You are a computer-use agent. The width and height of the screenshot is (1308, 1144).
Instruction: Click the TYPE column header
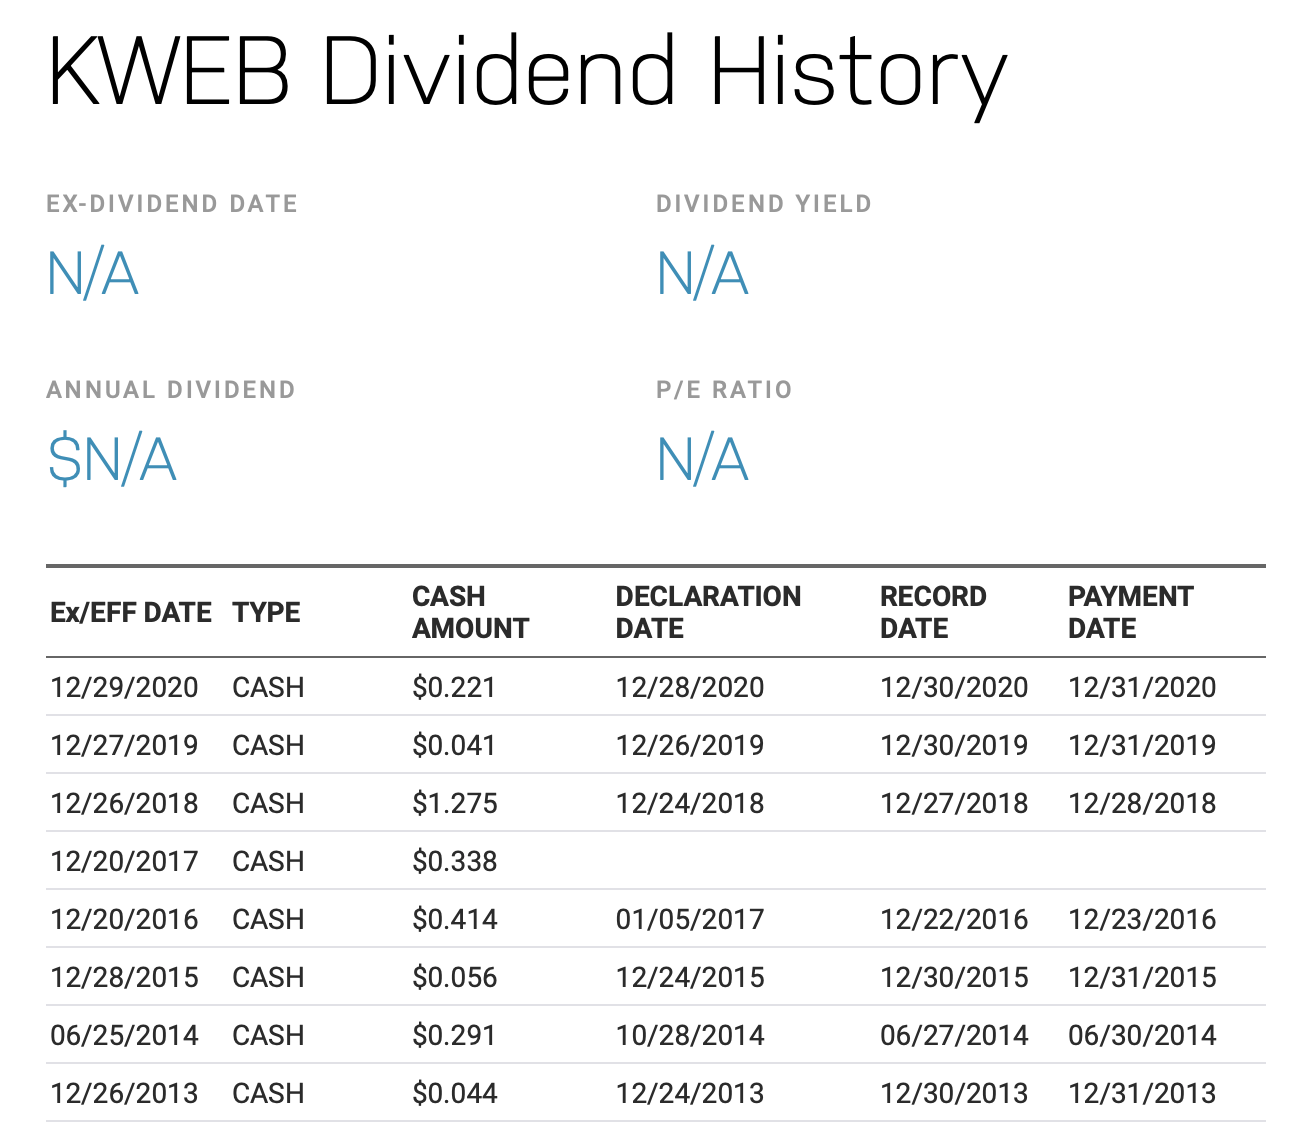pyautogui.click(x=266, y=612)
